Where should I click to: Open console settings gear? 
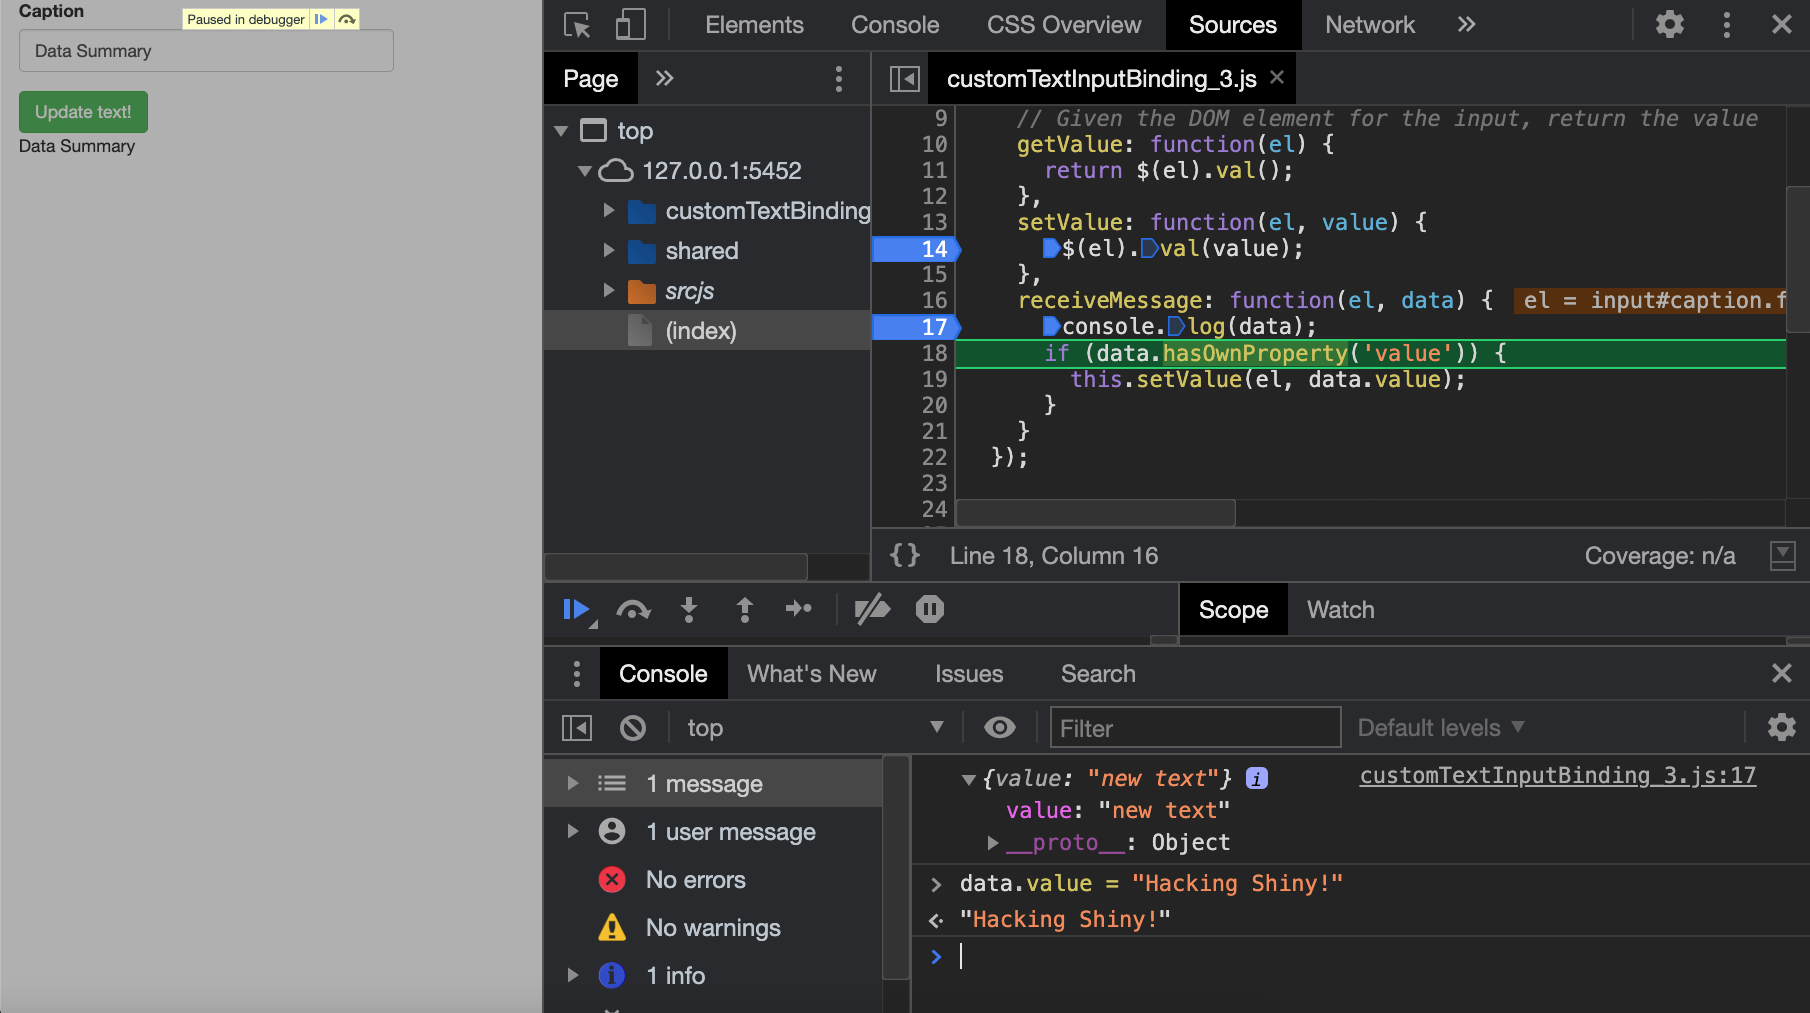click(1782, 727)
